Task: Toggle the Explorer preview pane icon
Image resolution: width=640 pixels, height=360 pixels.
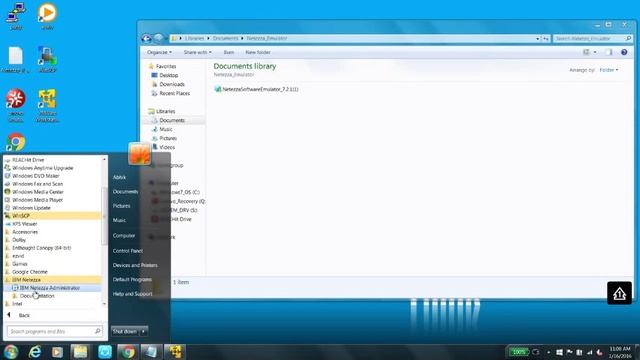Action: [x=609, y=52]
